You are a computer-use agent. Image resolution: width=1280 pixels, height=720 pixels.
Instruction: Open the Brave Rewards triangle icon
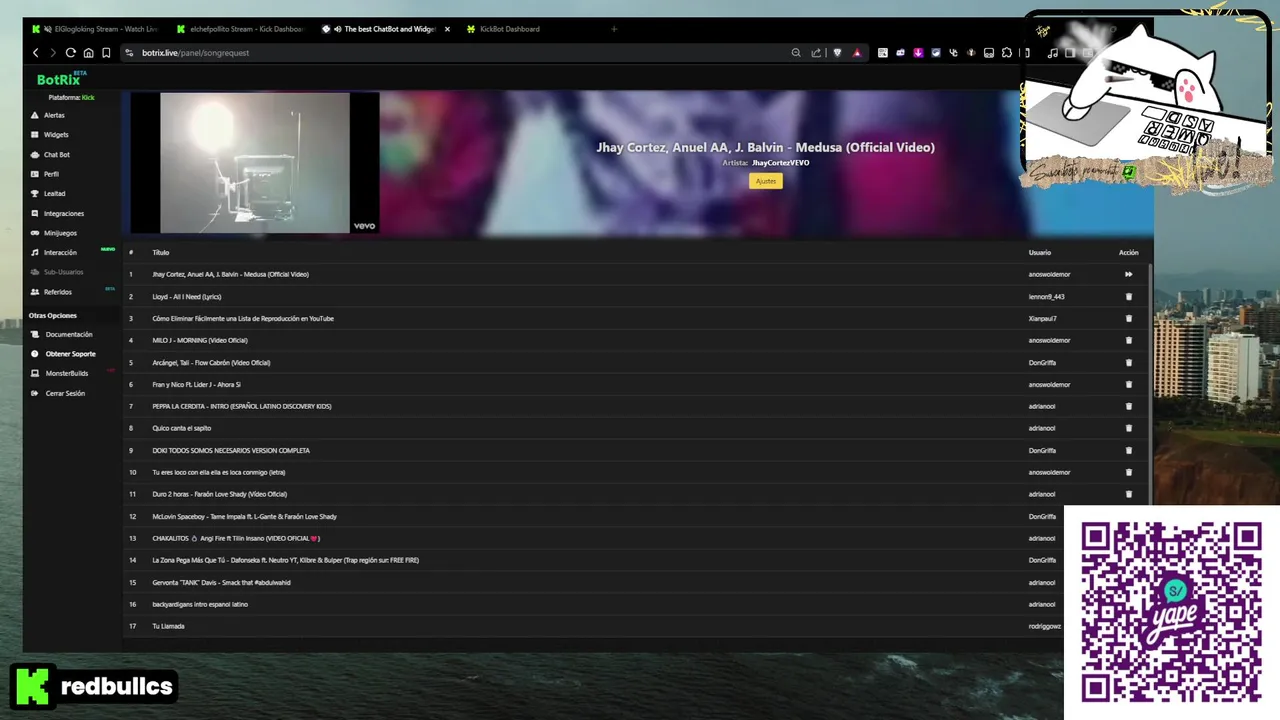tap(857, 53)
